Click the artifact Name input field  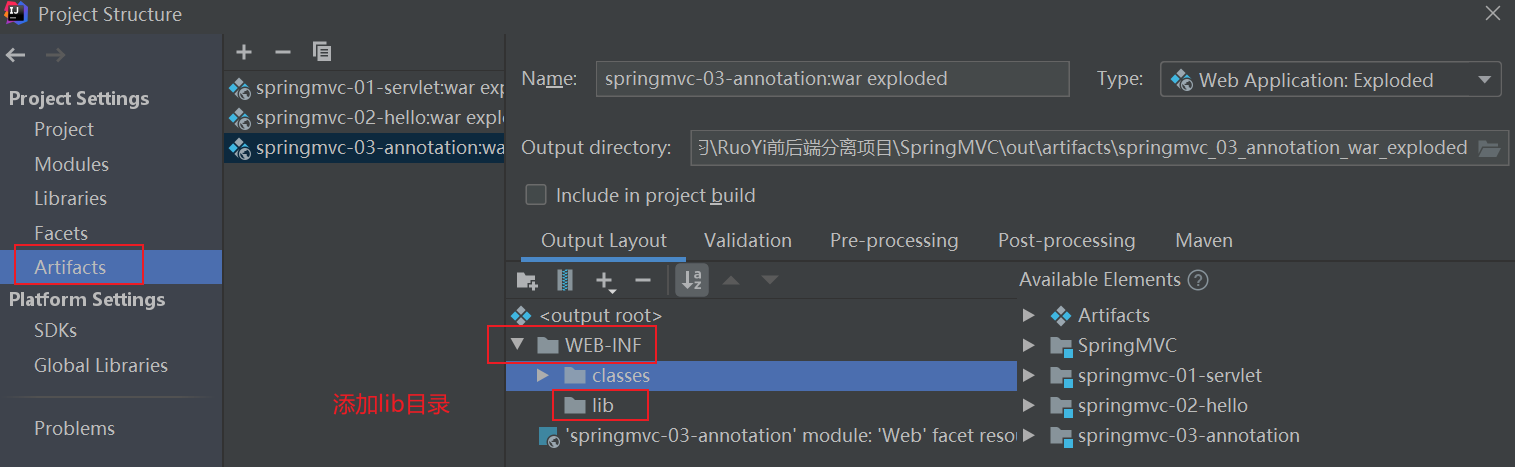tap(831, 79)
